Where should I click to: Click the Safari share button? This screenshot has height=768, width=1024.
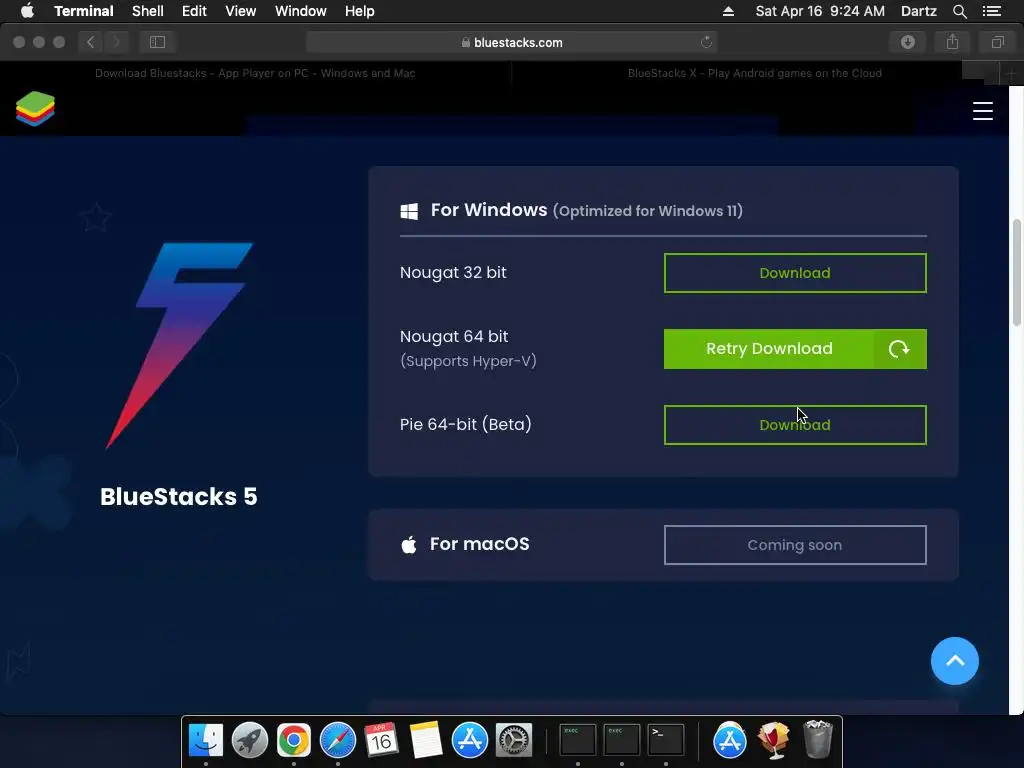pyautogui.click(x=952, y=42)
